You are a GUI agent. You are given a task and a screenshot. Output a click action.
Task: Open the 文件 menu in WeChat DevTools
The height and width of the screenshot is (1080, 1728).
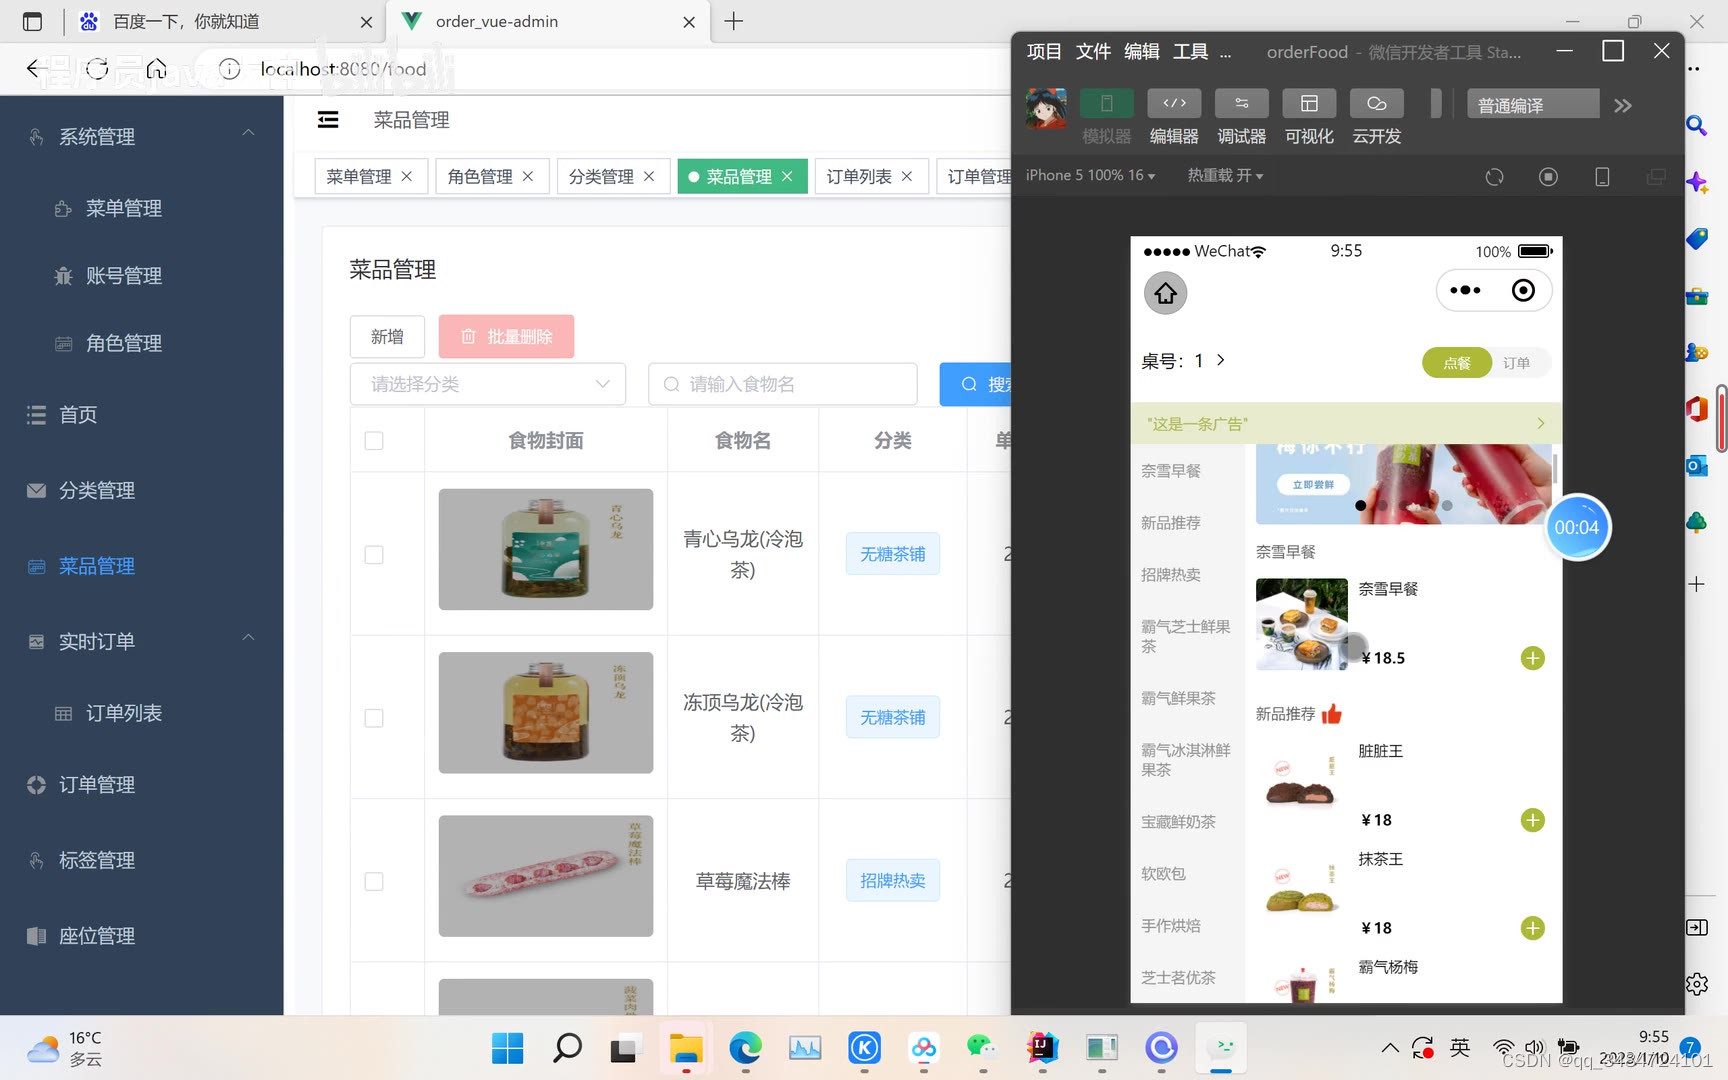1093,52
